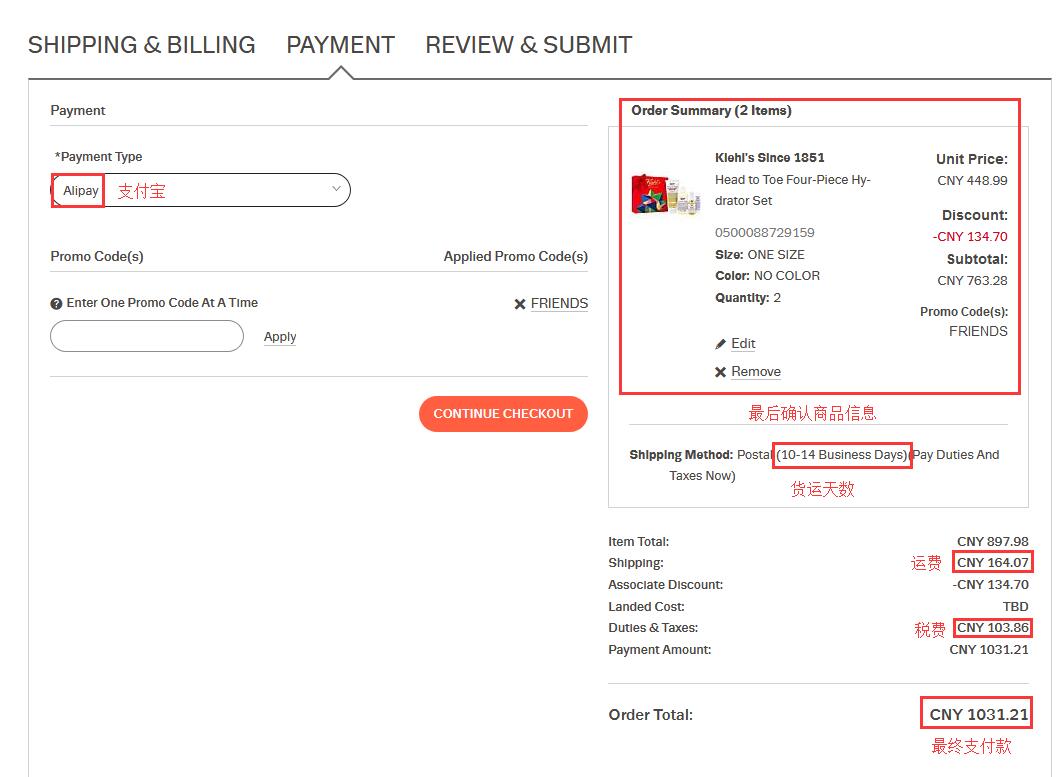
Task: Click the applied FRIENDS promo code link
Action: click(x=559, y=304)
